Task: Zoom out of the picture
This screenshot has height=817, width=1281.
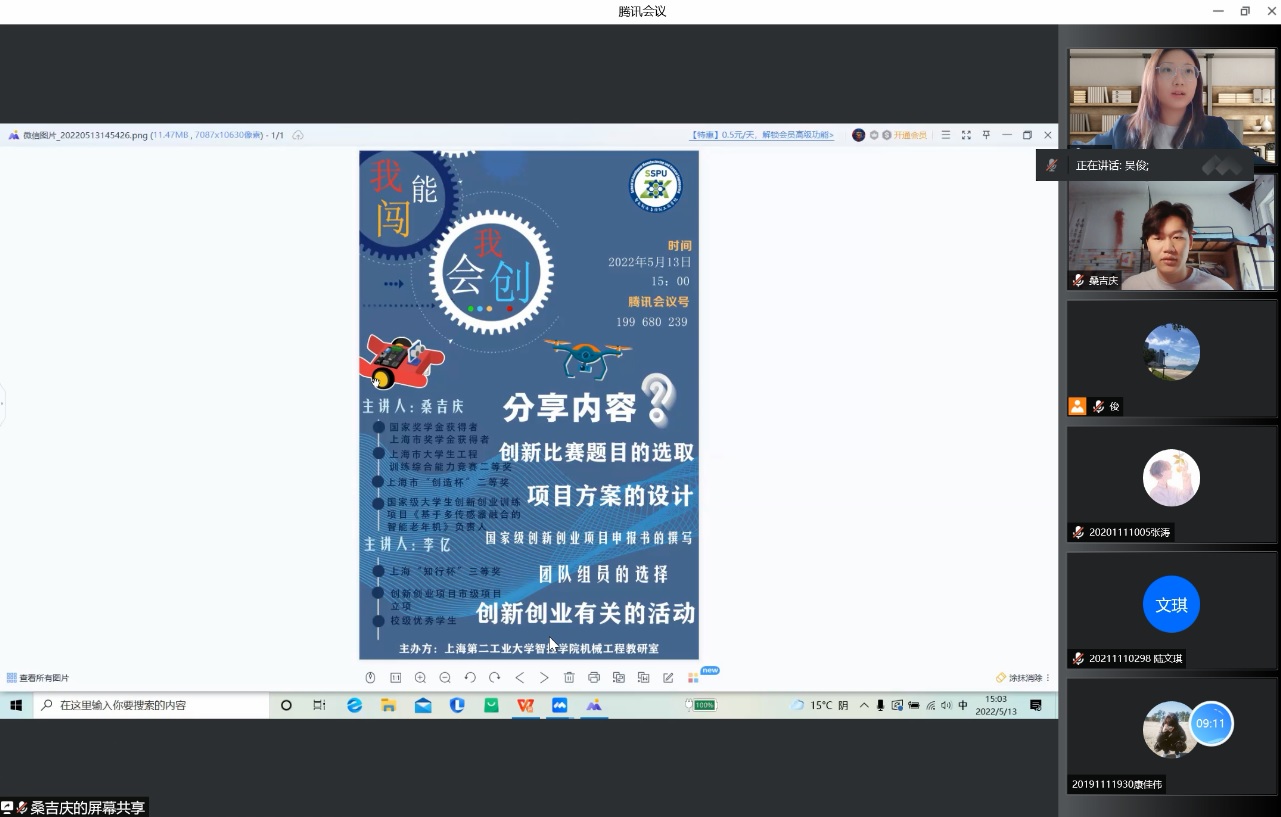Action: [x=445, y=678]
